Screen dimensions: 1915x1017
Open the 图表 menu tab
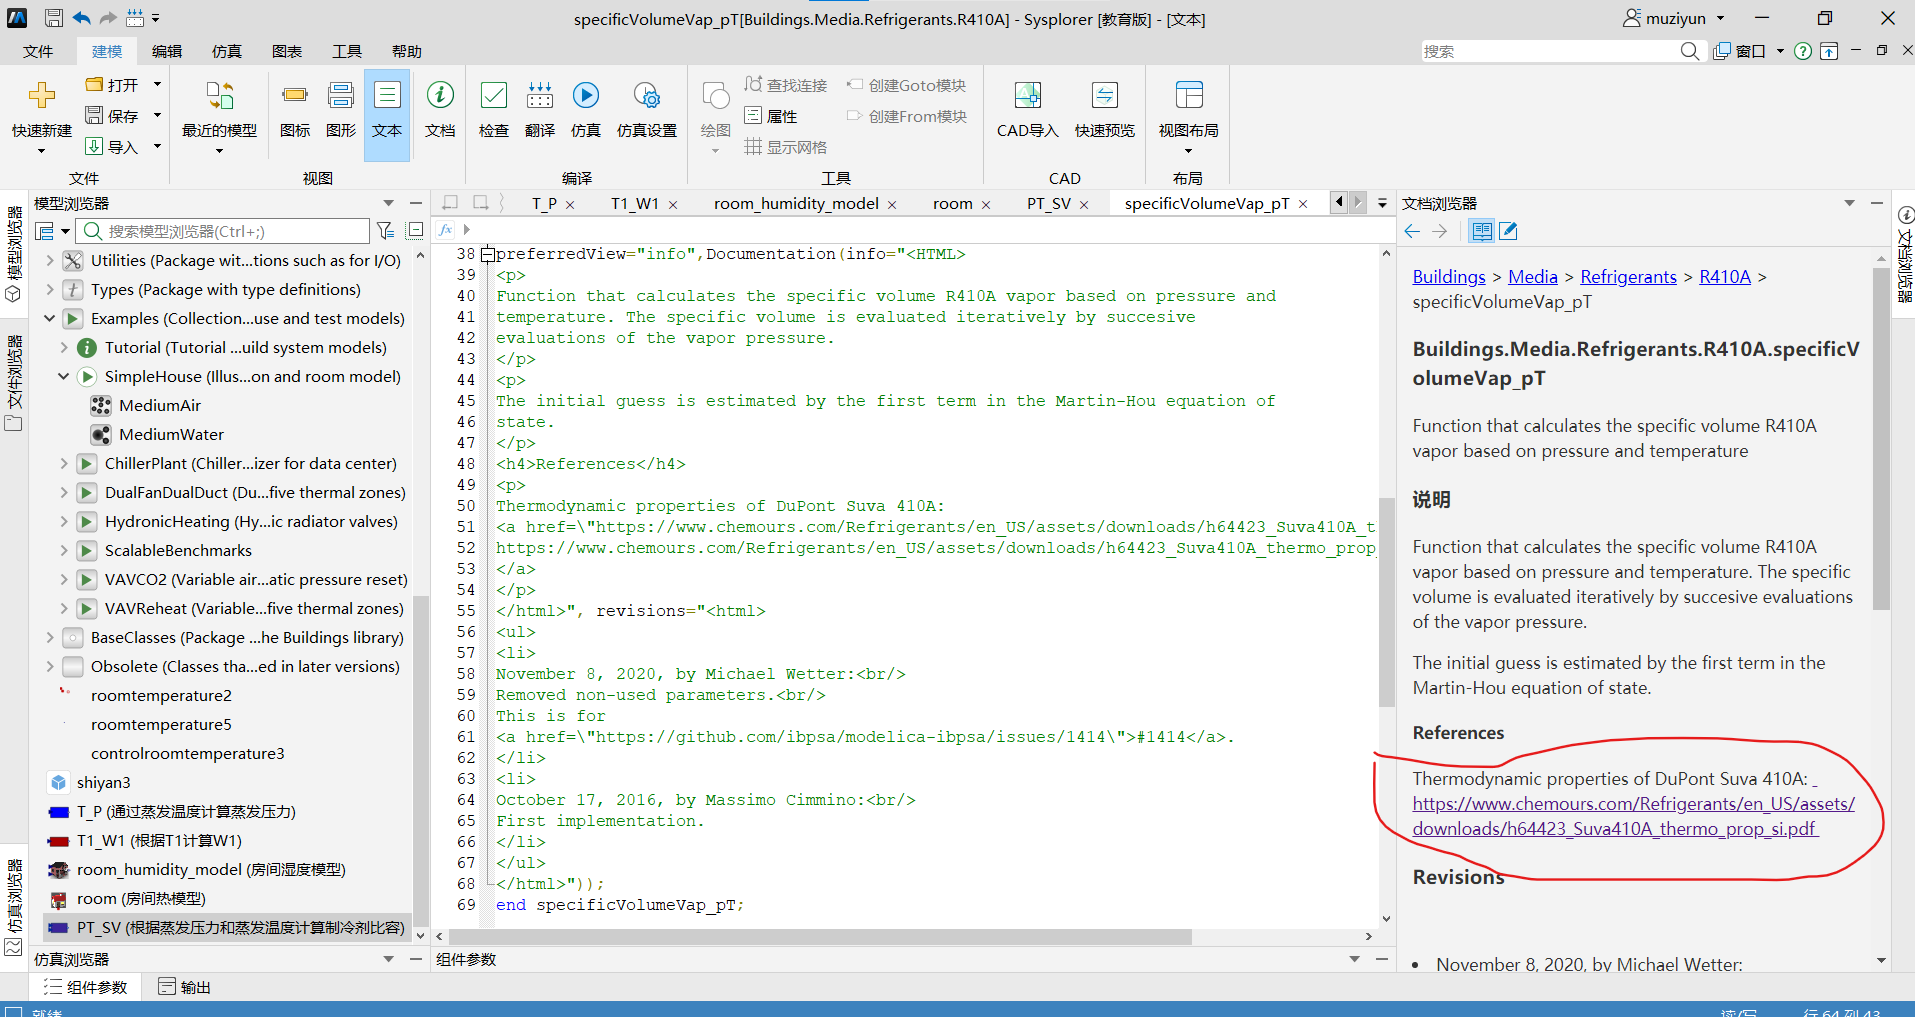287,51
